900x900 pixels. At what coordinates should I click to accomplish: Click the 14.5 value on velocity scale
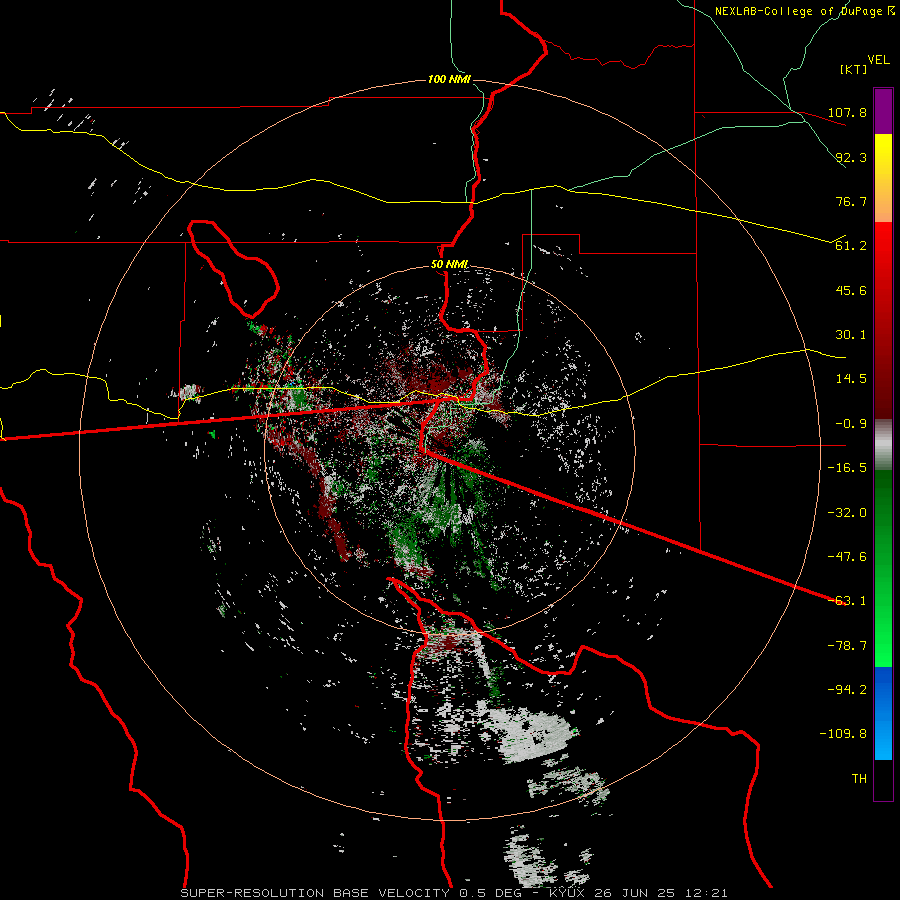point(851,379)
